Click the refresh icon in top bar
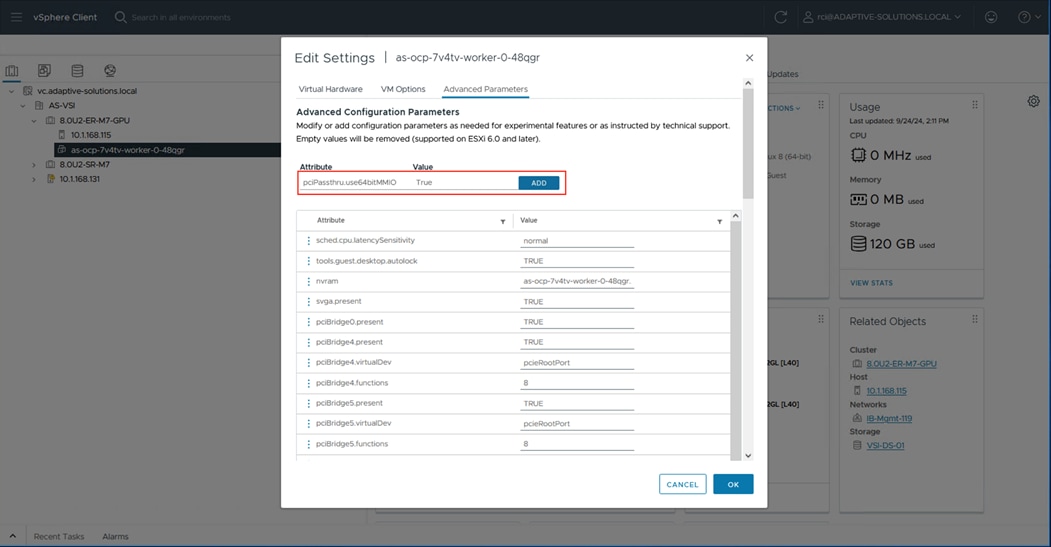Viewport: 1051px width, 547px height. (x=781, y=17)
